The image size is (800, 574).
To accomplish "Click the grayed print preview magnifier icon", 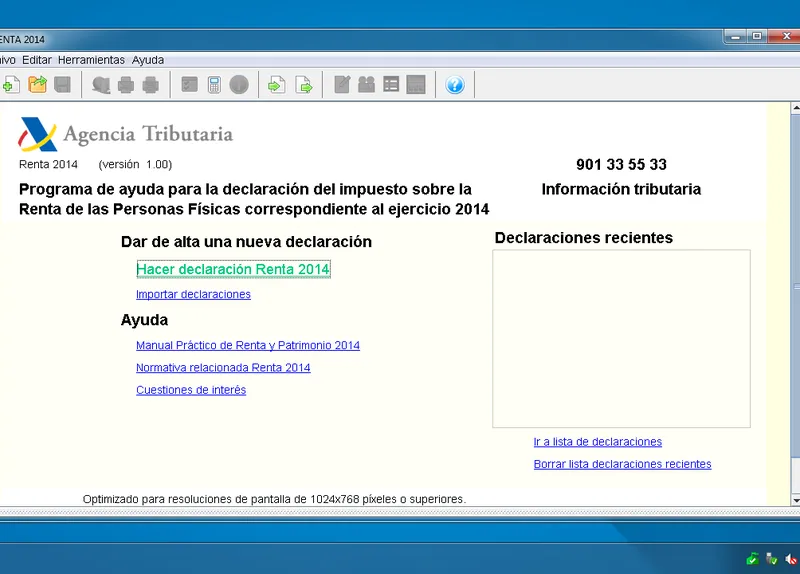I will coord(101,85).
